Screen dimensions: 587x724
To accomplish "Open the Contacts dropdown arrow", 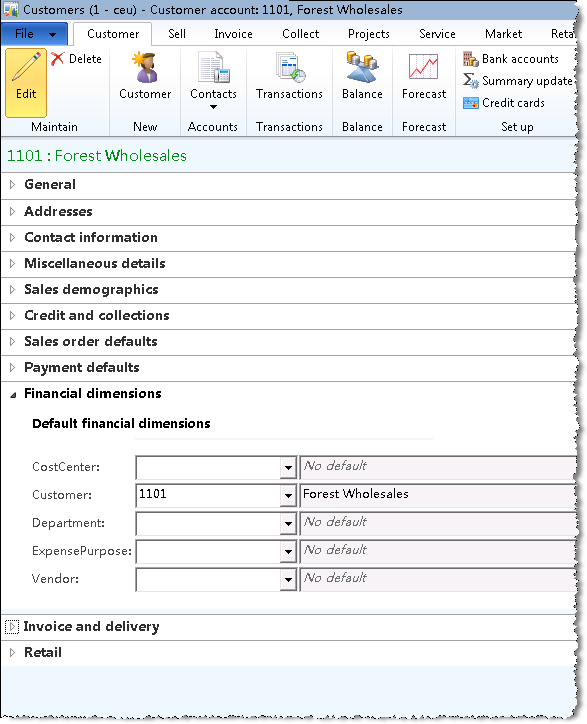I will tap(213, 107).
